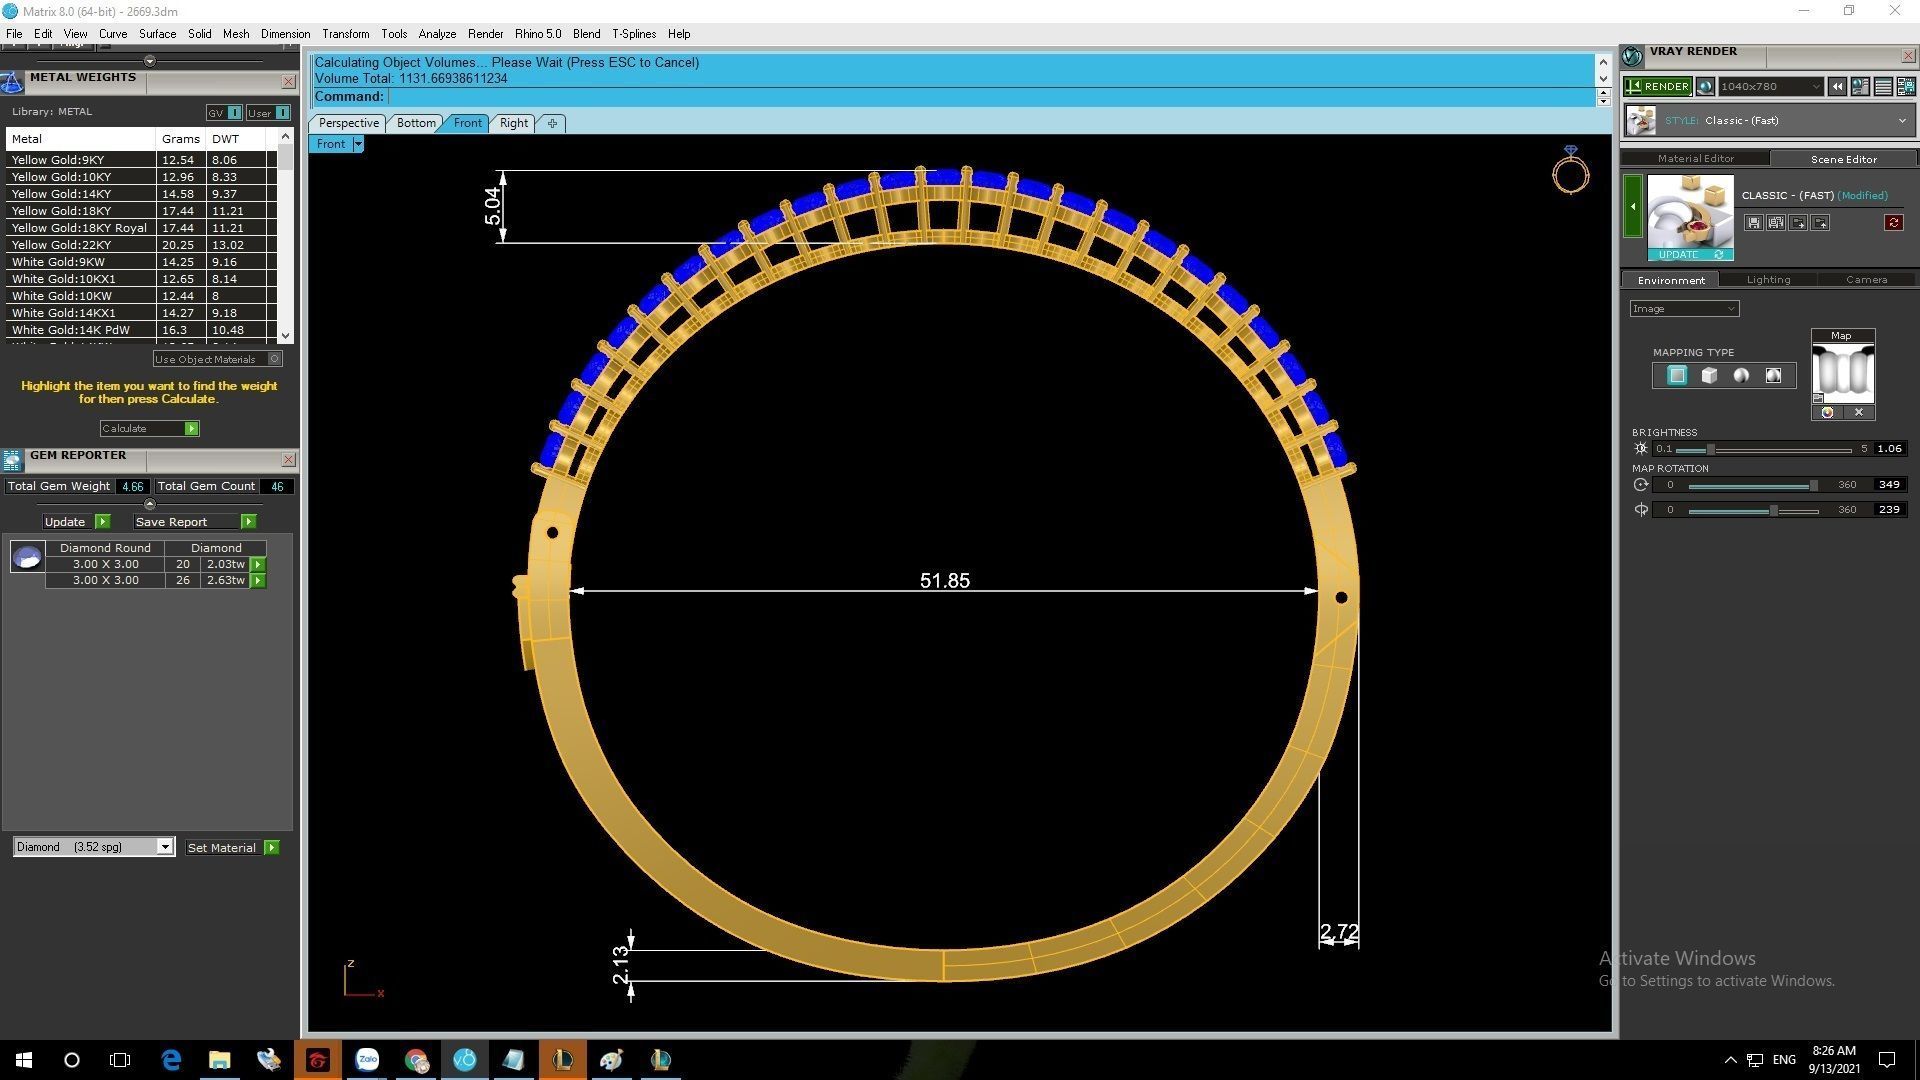The width and height of the screenshot is (1920, 1080).
Task: Switch to the Material Editor tab
Action: click(x=1695, y=159)
